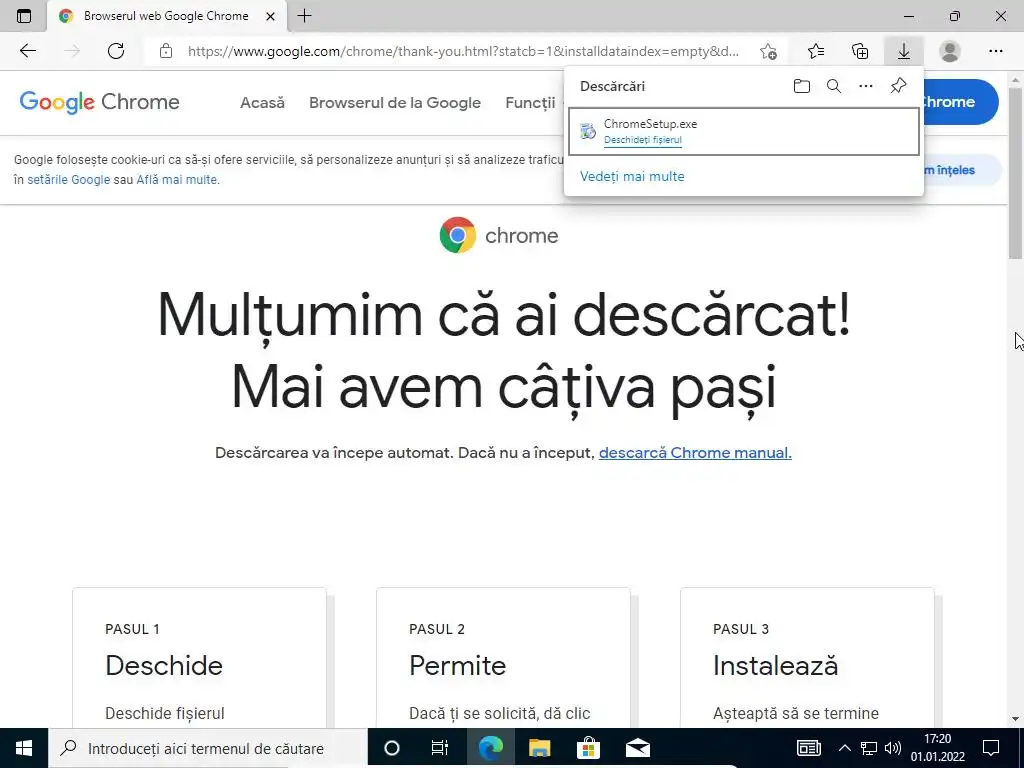Click the blue Chrome download button

tap(959, 102)
